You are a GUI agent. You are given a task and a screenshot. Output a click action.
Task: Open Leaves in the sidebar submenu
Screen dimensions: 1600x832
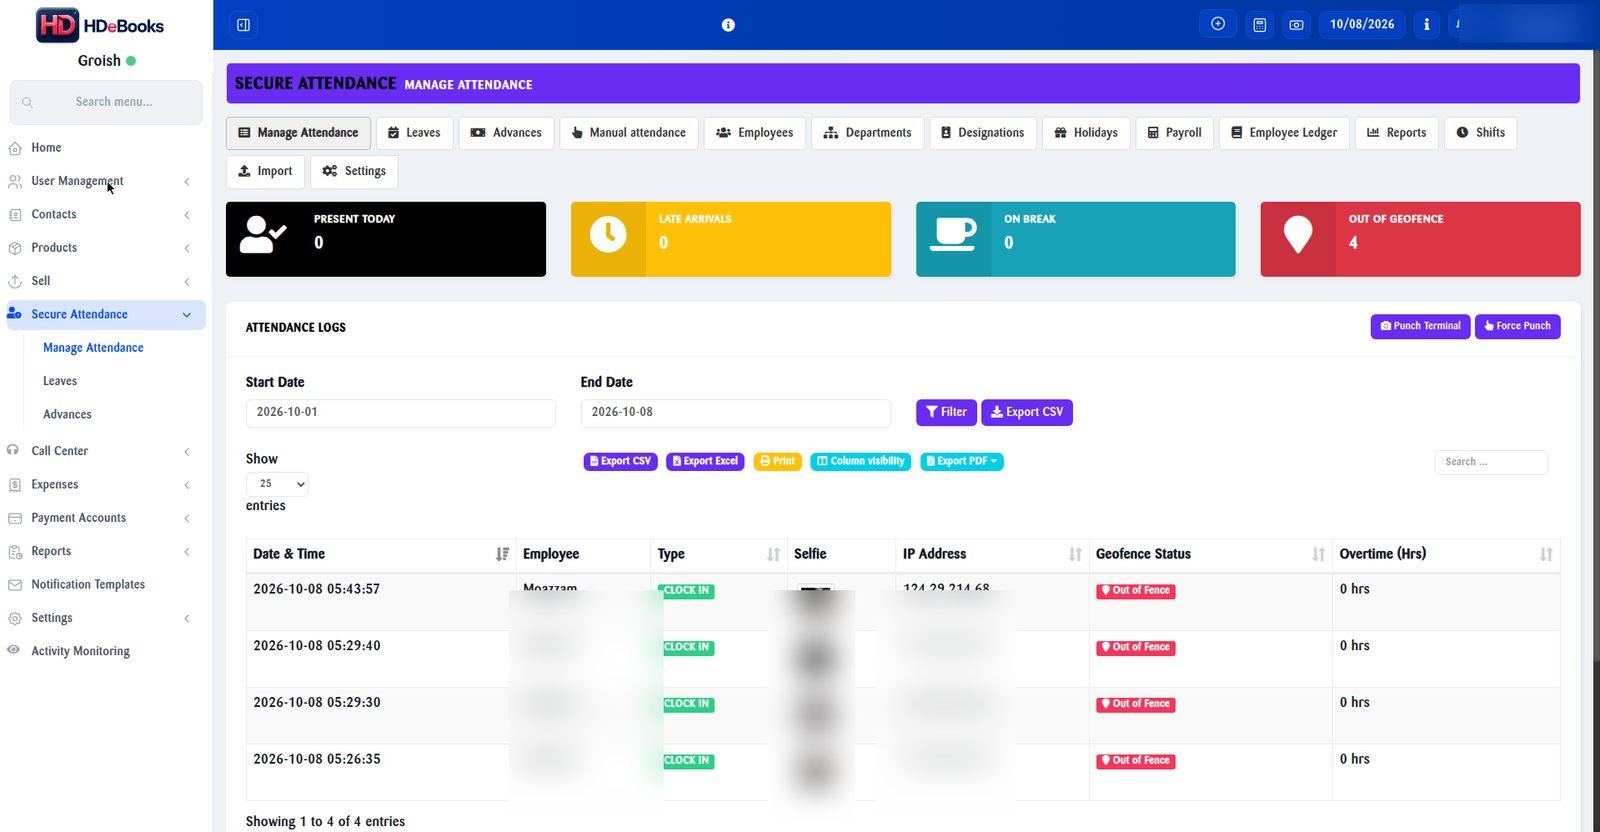[60, 381]
